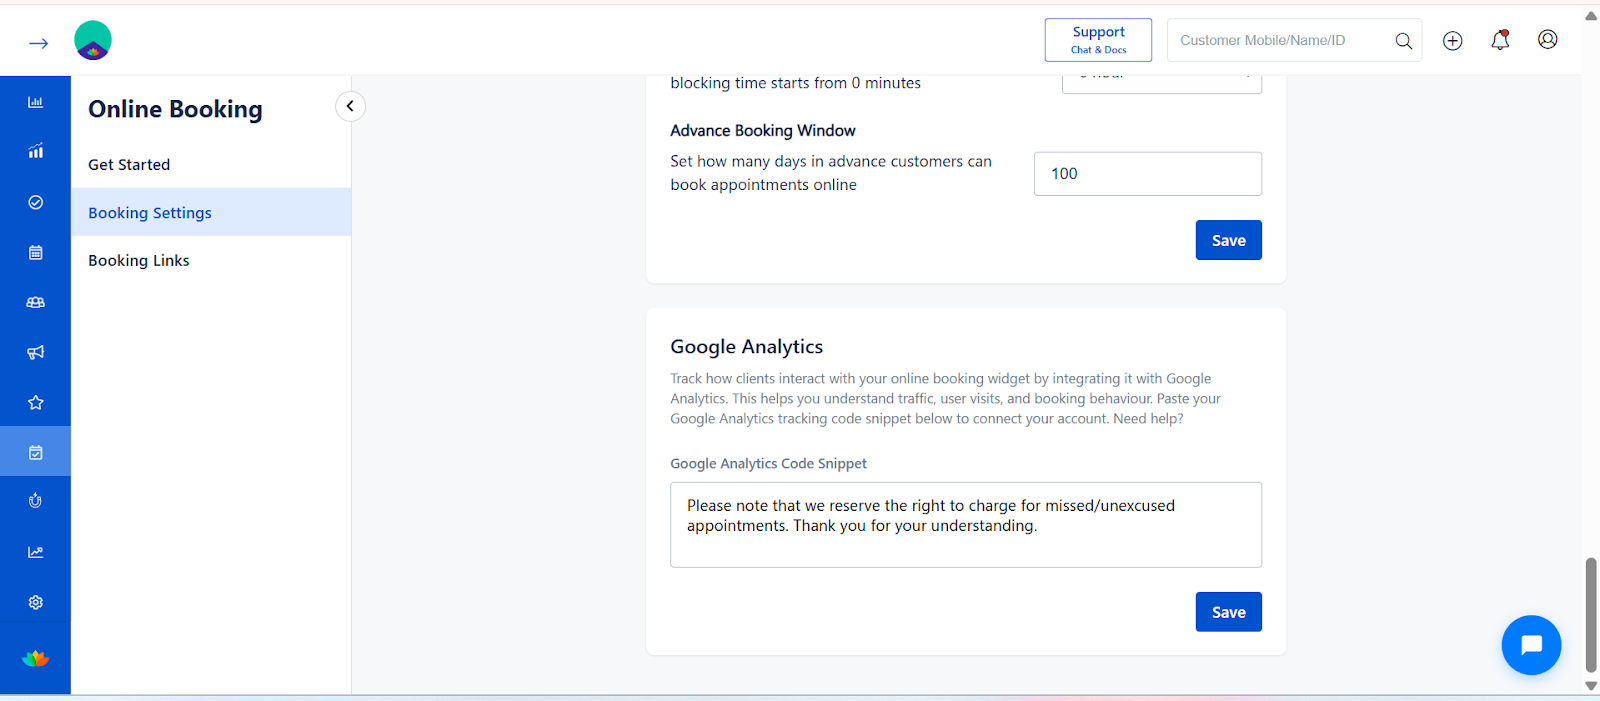This screenshot has height=701, width=1600.
Task: Click the page vertical scrollbar thumb
Action: [x=1591, y=615]
